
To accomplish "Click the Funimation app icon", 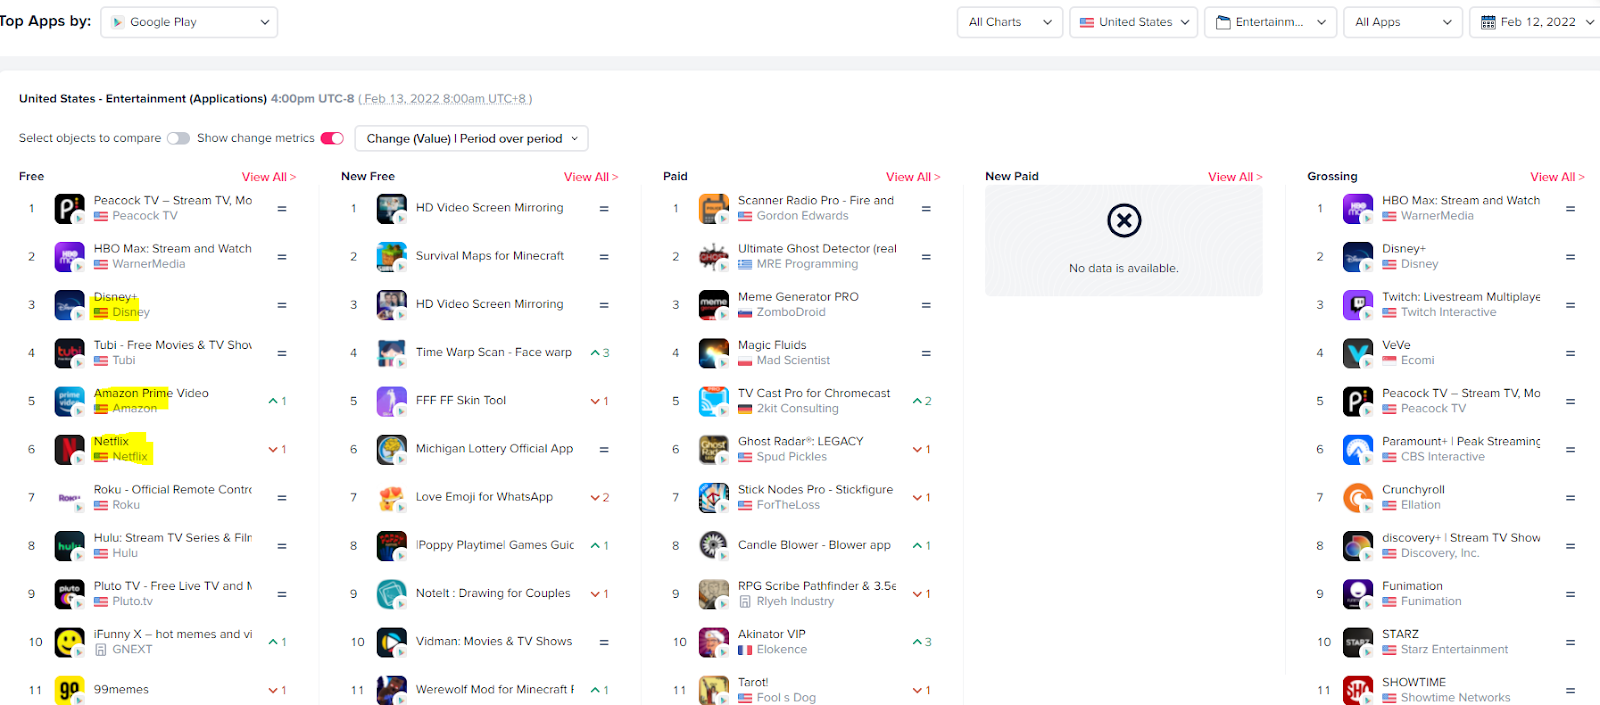I will pos(1357,594).
